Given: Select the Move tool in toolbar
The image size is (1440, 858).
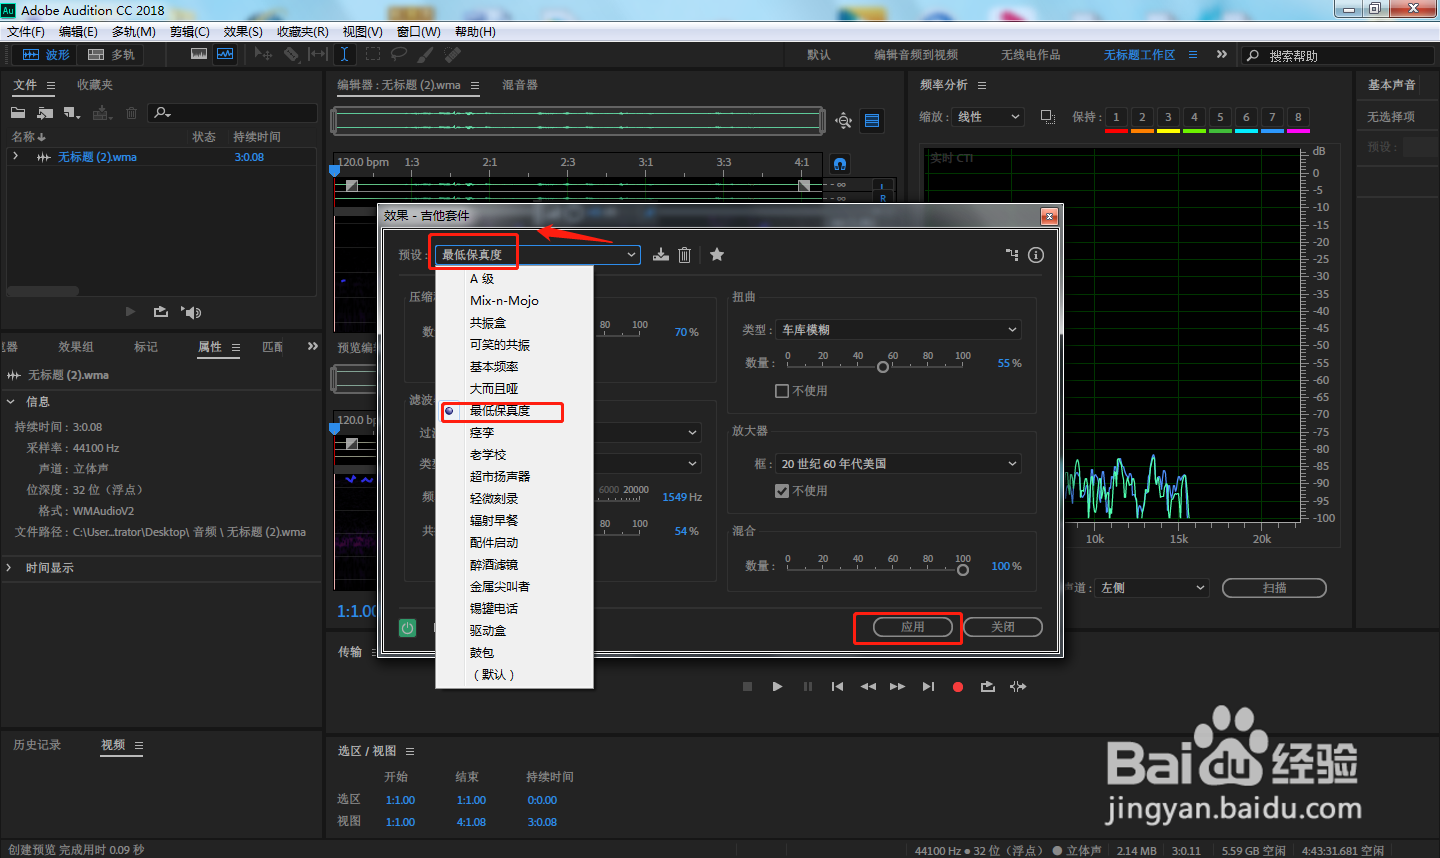Looking at the screenshot, I should click(x=264, y=54).
